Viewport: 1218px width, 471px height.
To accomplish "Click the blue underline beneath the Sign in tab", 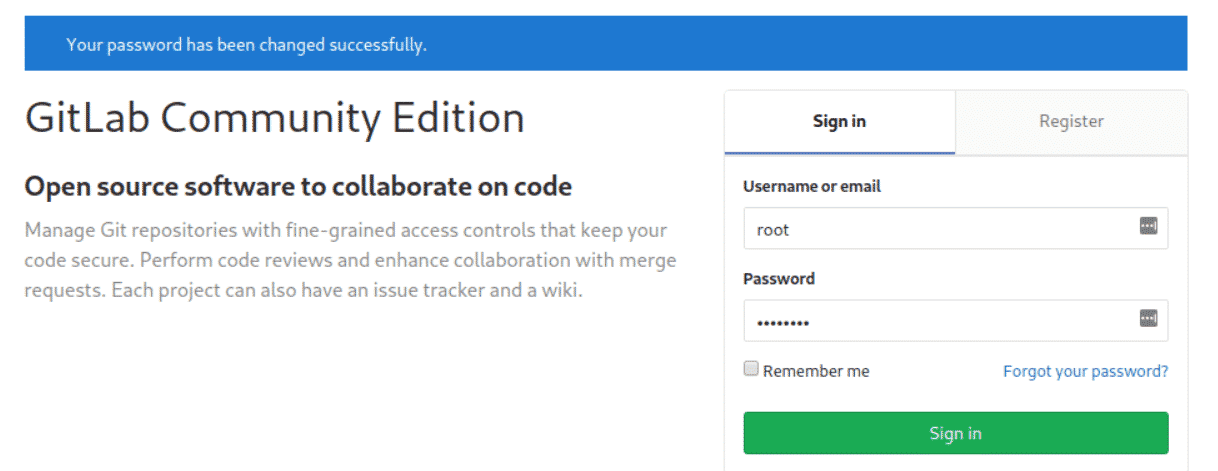I will [839, 153].
